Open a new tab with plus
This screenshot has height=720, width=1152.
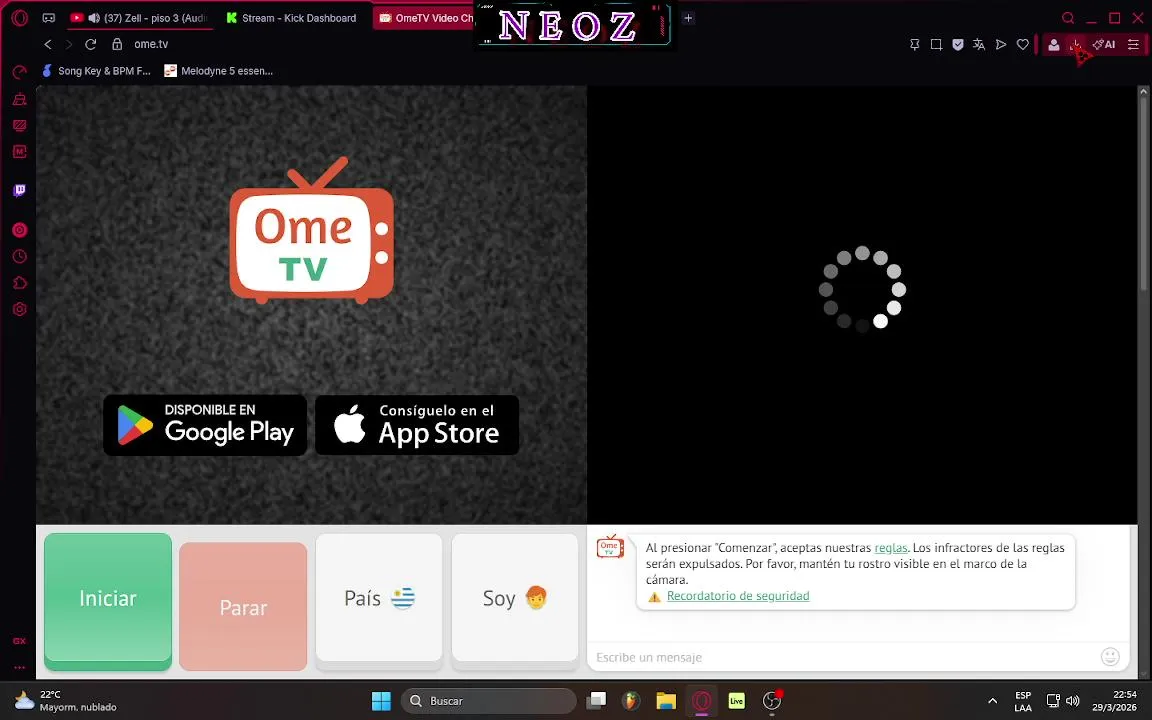tap(688, 18)
